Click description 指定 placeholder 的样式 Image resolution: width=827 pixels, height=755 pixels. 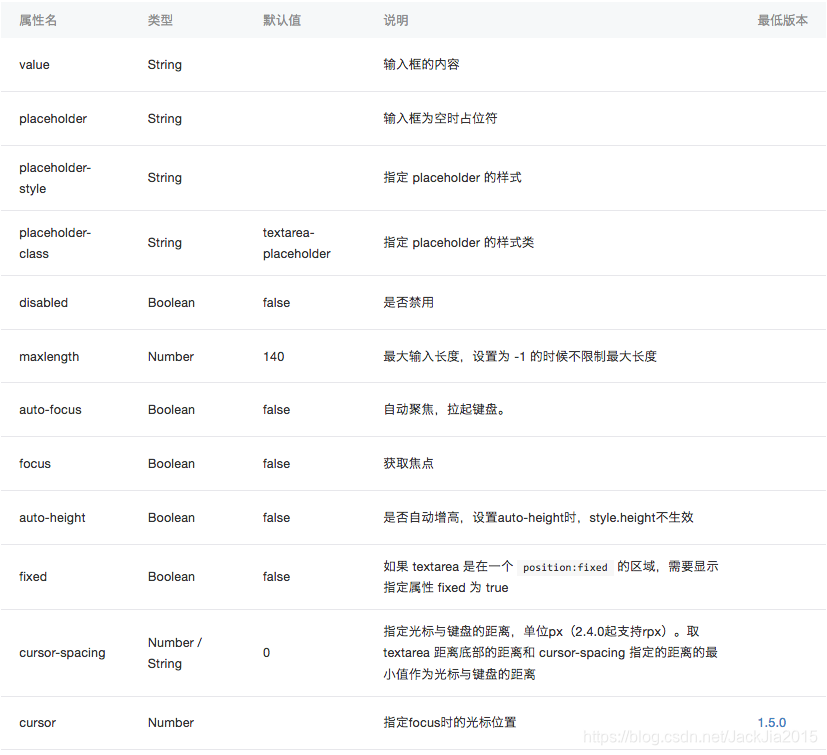(453, 178)
